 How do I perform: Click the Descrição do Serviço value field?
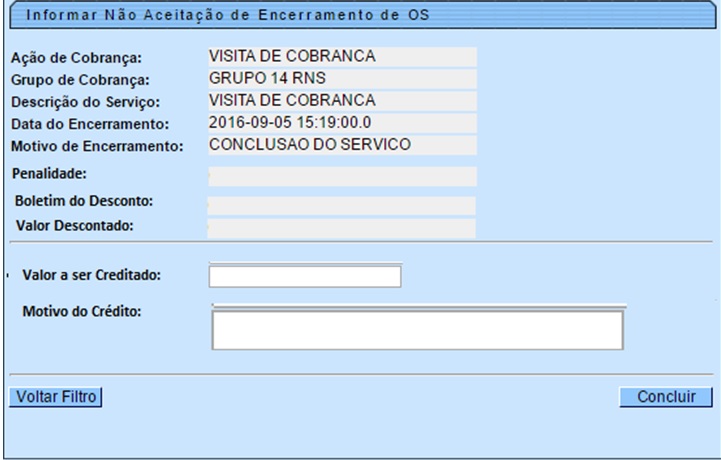341,101
